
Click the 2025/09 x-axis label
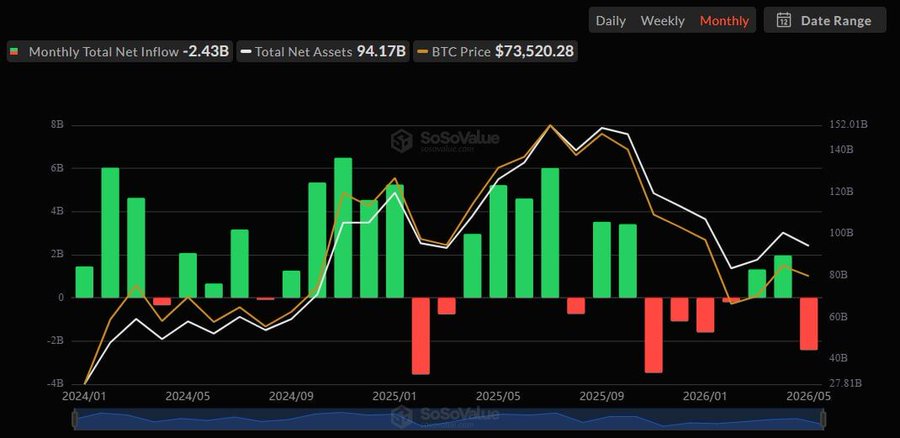point(600,397)
